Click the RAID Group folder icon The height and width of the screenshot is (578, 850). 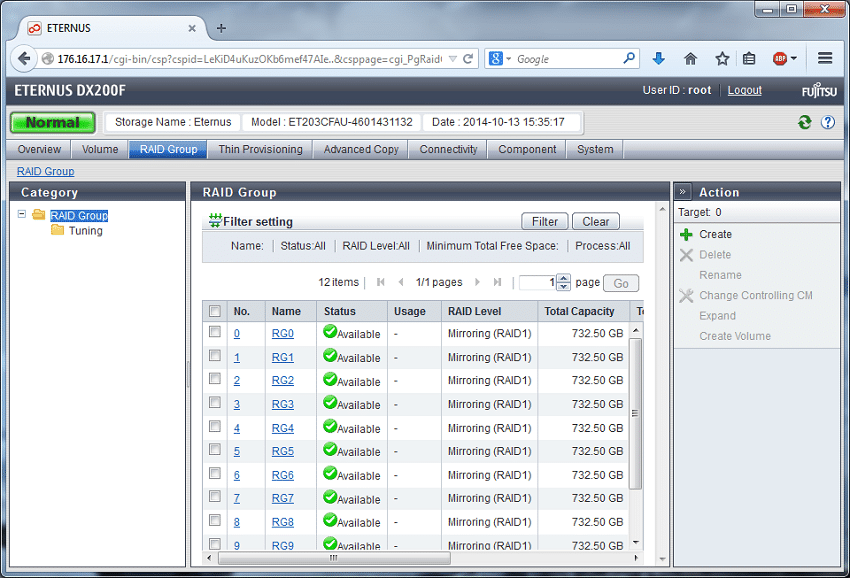coord(38,215)
